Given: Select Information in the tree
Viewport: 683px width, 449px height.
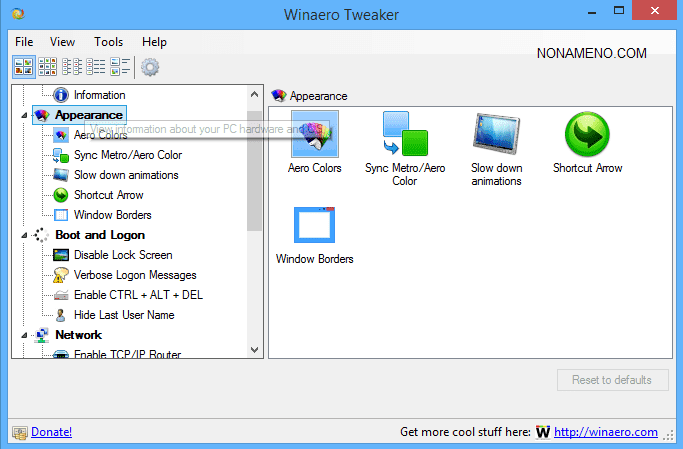Looking at the screenshot, I should (x=99, y=95).
